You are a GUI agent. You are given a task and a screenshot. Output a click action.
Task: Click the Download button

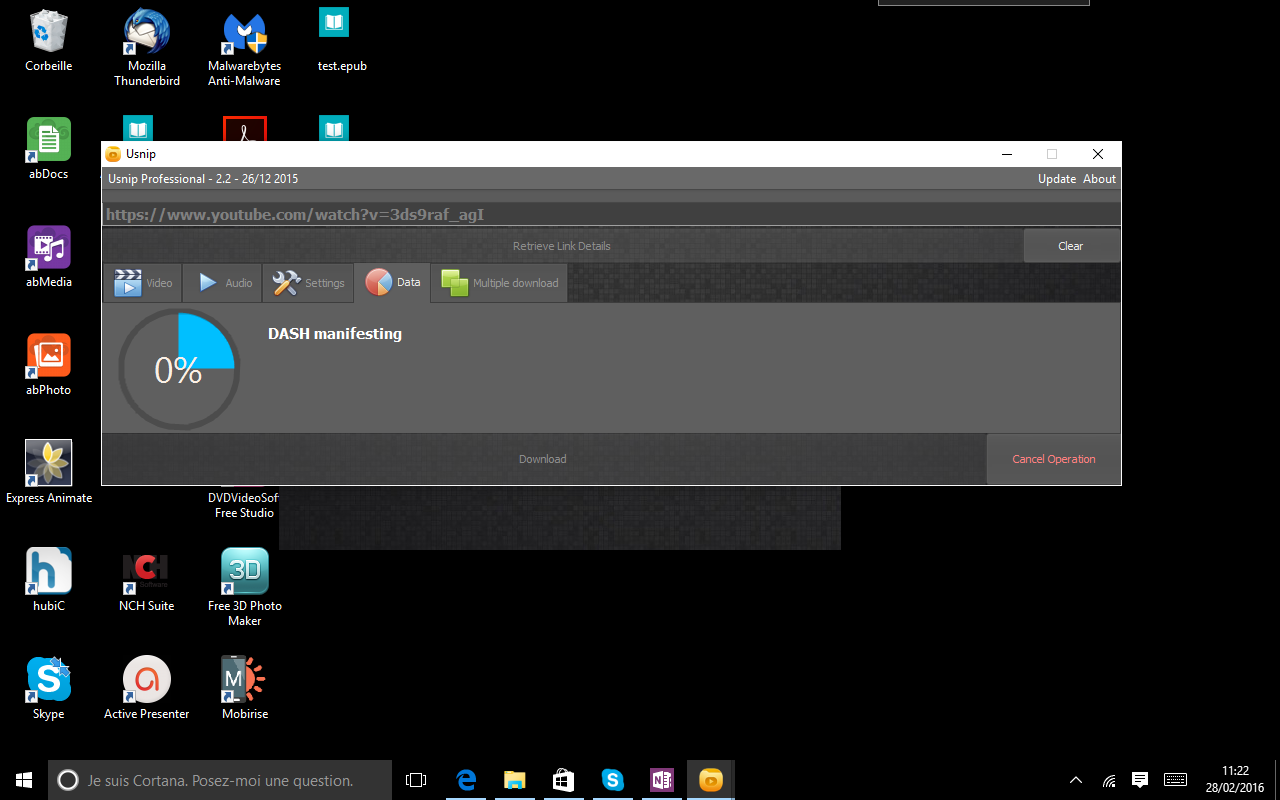coord(543,459)
